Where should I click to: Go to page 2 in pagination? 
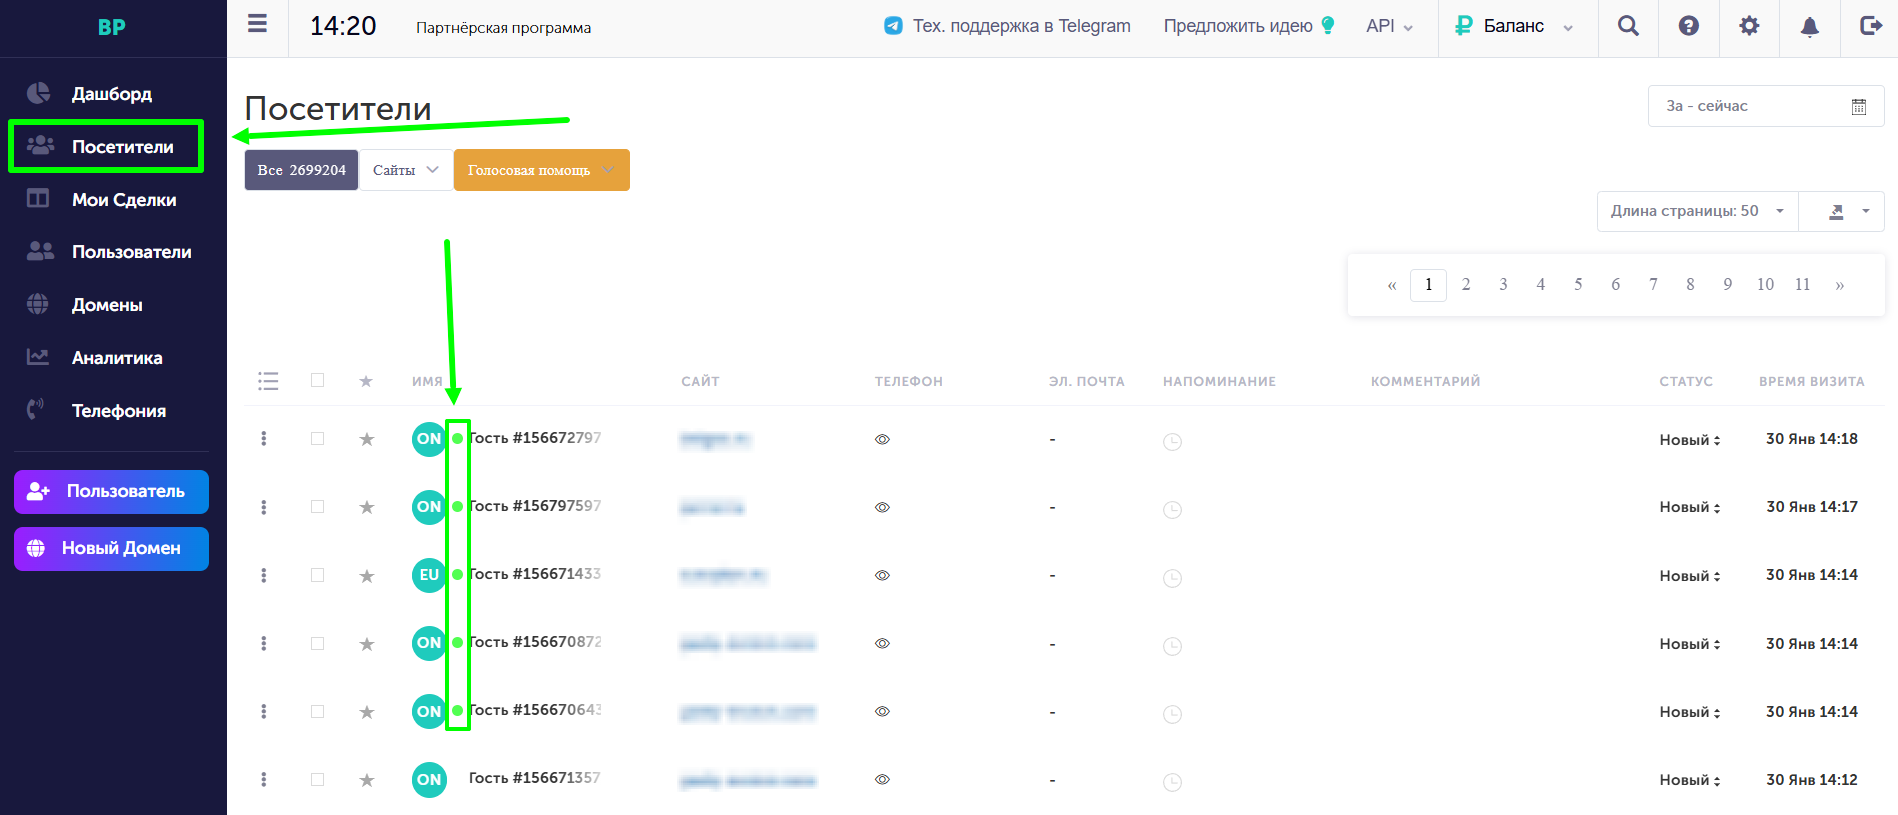point(1466,285)
